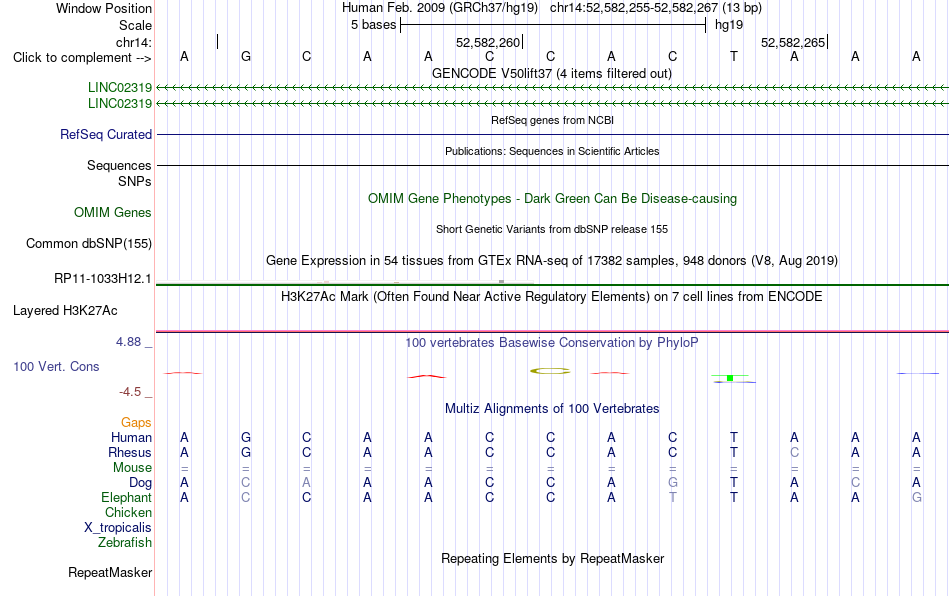
Task: Click the Chicken alignment row label
Action: 128,512
